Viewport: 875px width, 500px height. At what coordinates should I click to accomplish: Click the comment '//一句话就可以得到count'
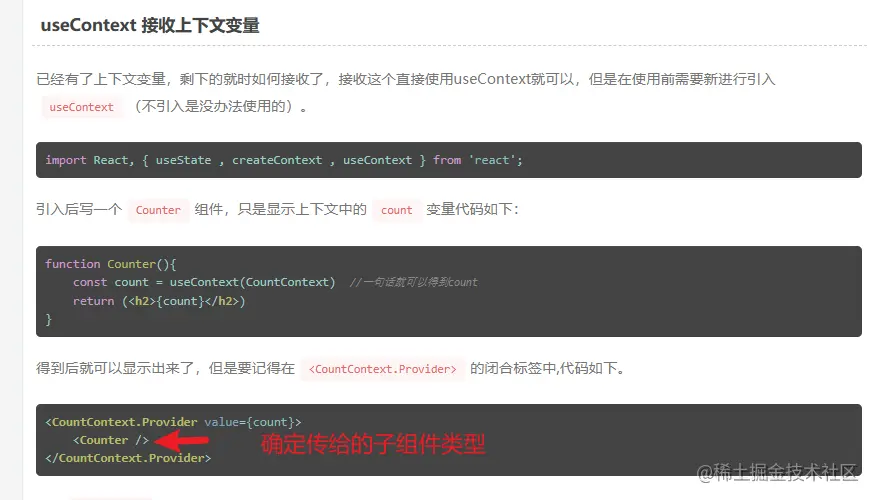point(414,282)
